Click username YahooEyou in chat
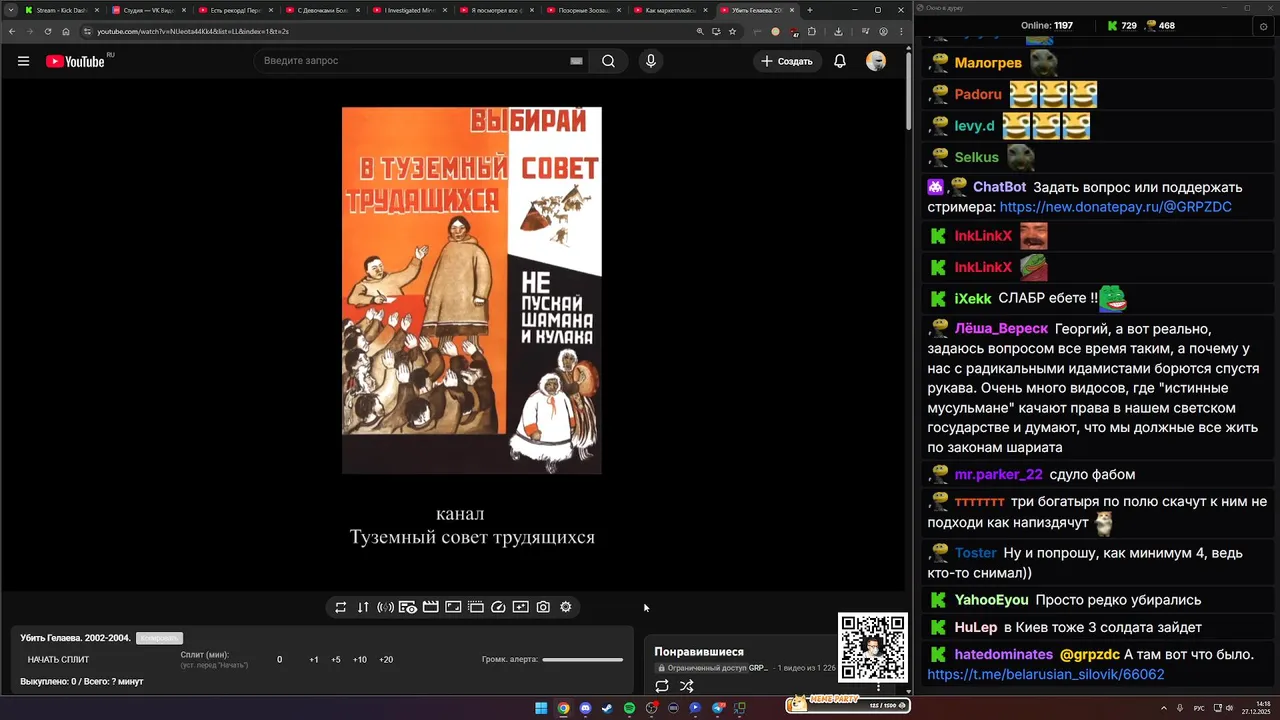 pos(991,600)
